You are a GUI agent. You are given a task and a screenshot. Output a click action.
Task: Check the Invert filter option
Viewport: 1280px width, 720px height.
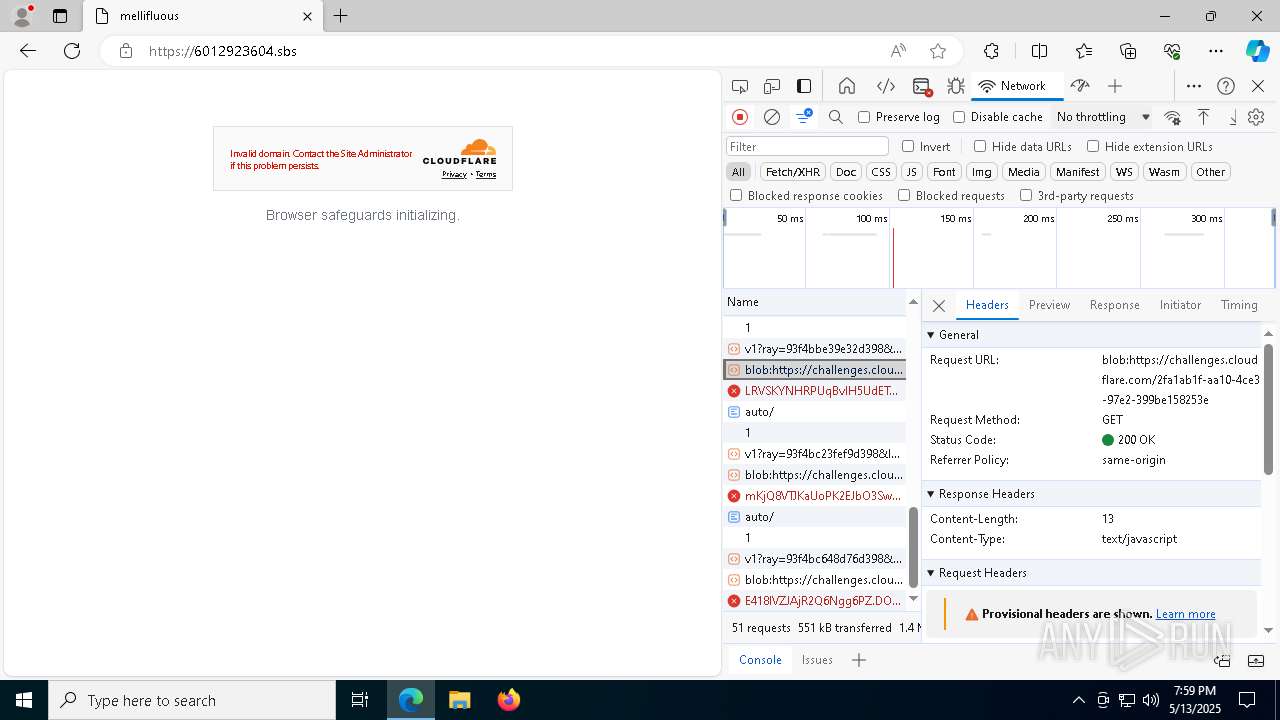tap(908, 146)
